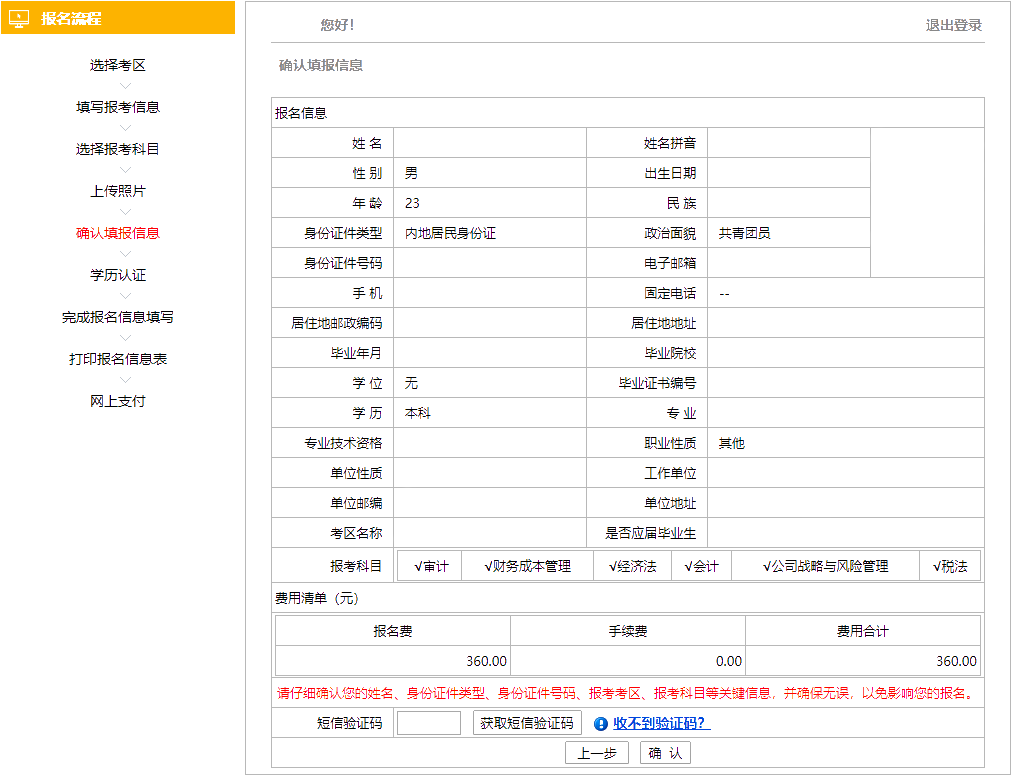
Task: Toggle the 经济法 subject selection
Action: [633, 565]
